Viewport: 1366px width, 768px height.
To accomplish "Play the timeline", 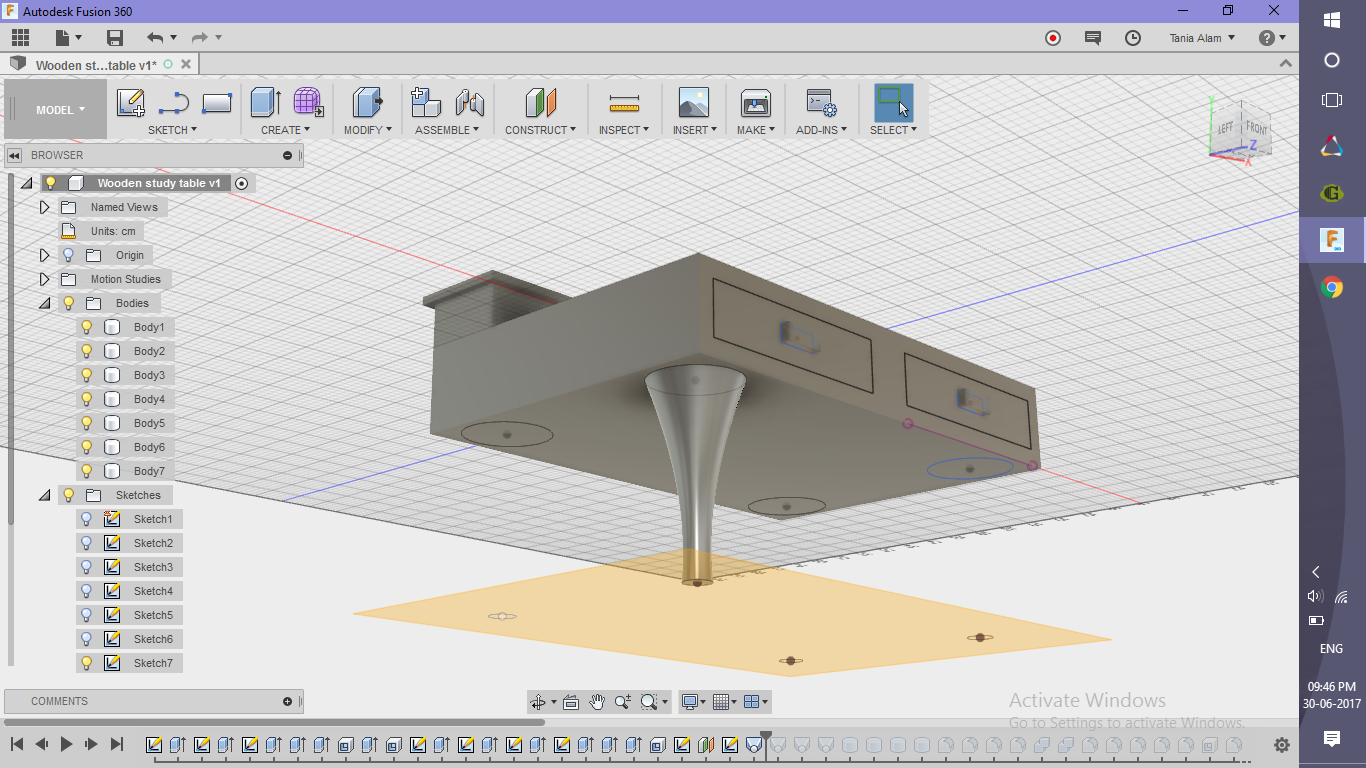I will [66, 745].
